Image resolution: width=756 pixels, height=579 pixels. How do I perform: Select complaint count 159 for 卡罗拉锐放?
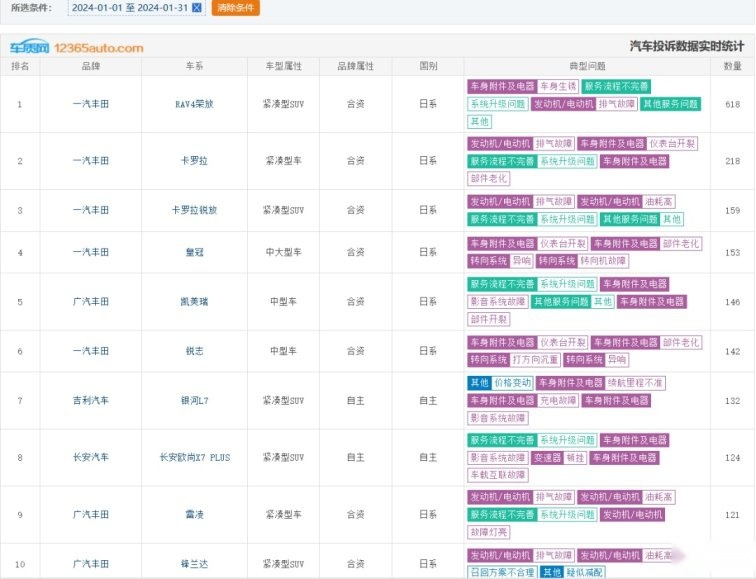pos(732,210)
